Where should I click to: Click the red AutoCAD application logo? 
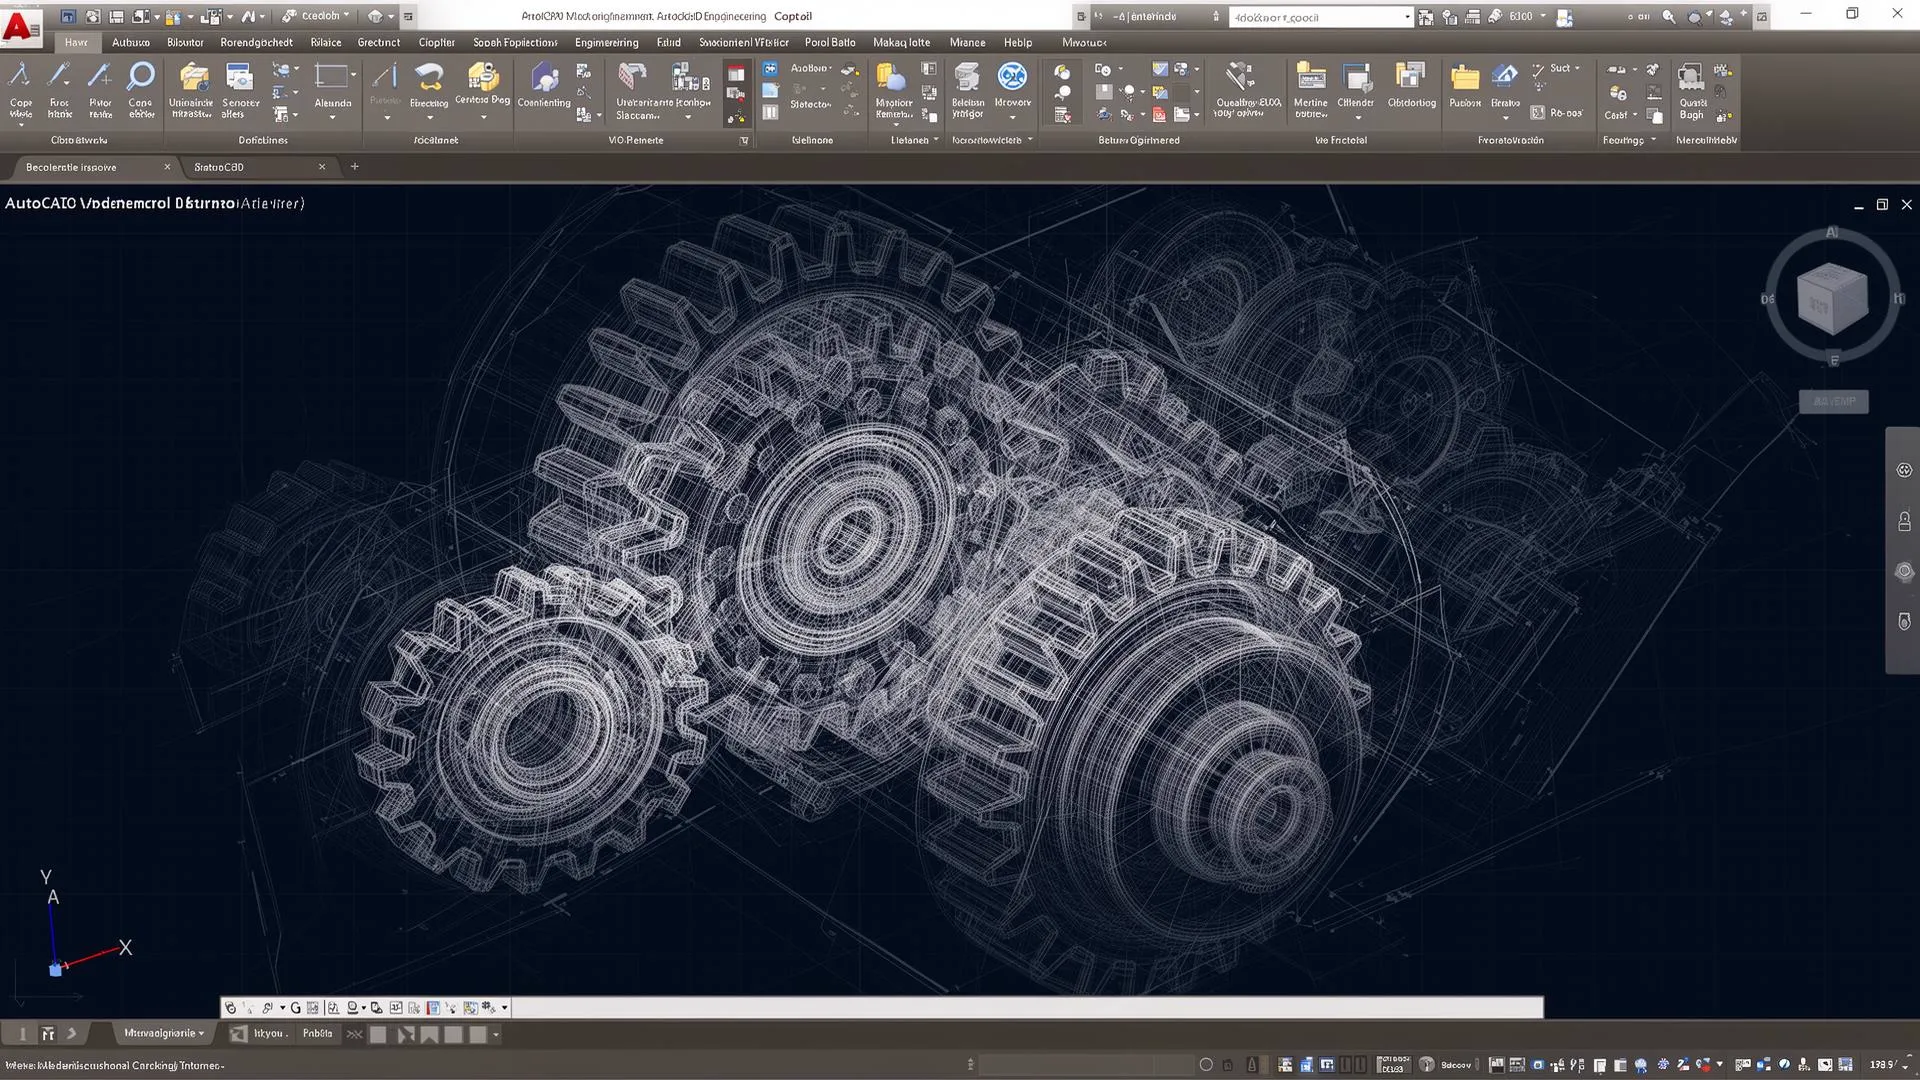[21, 26]
